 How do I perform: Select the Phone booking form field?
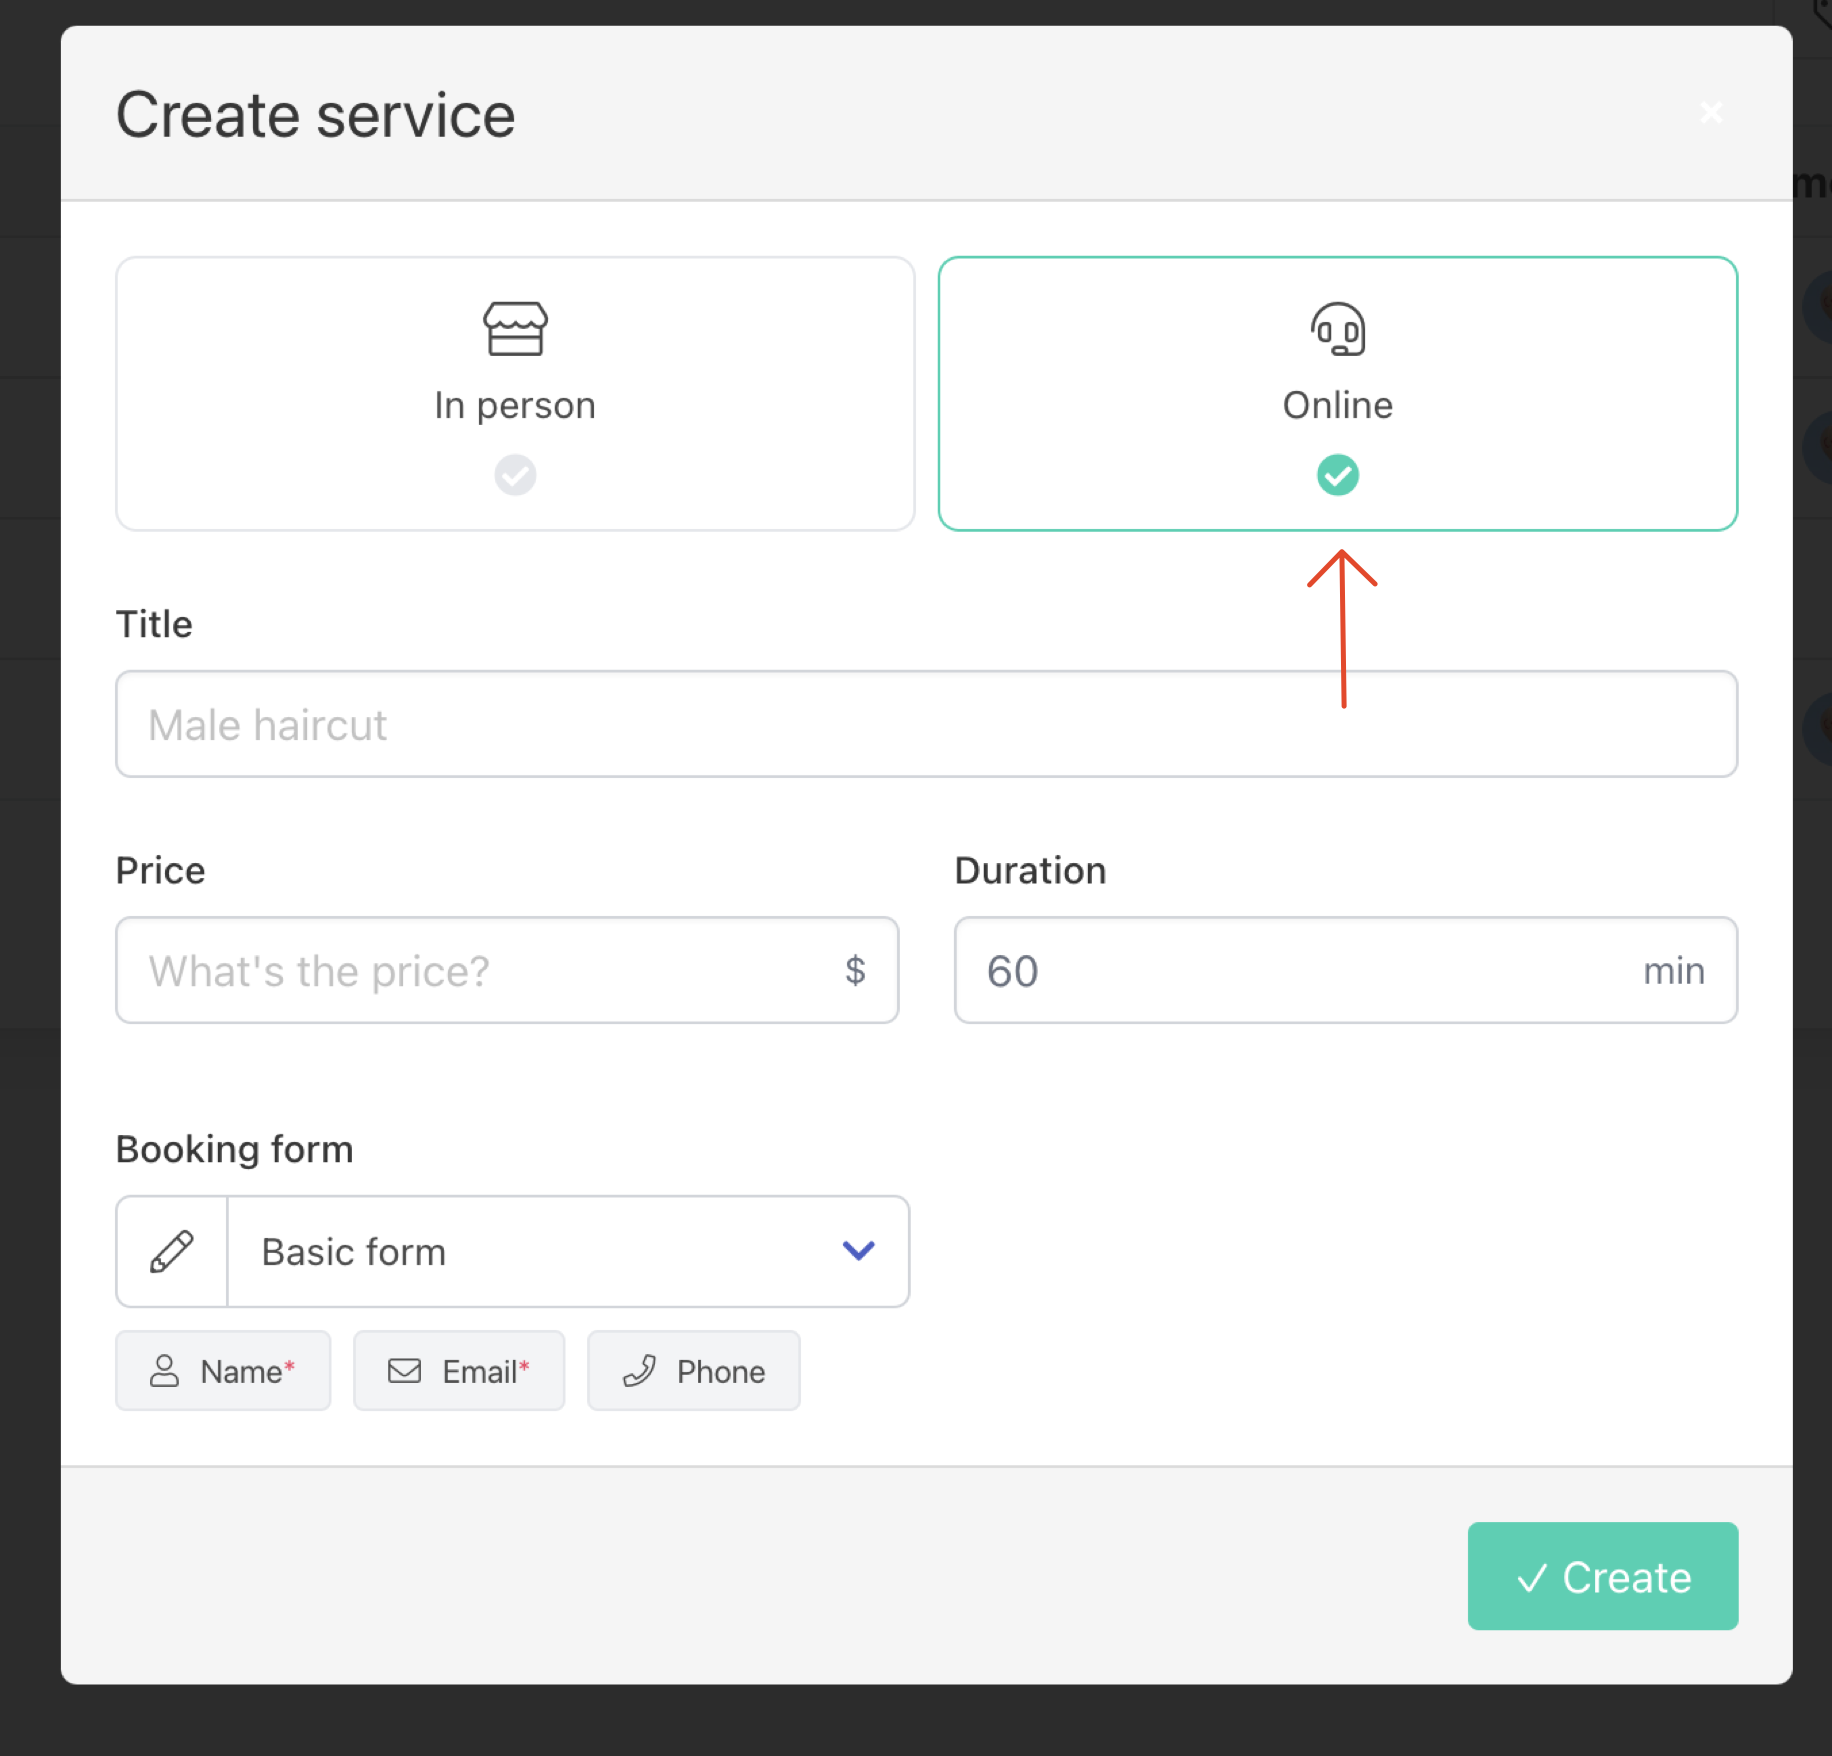[x=693, y=1371]
